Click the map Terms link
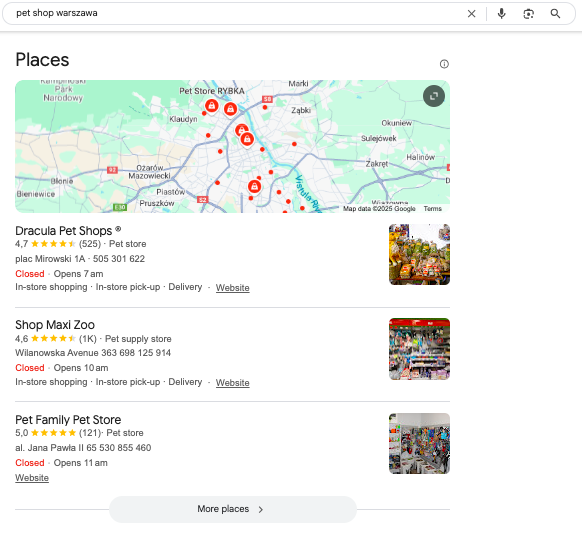Screen dimensions: 582x542 432,209
